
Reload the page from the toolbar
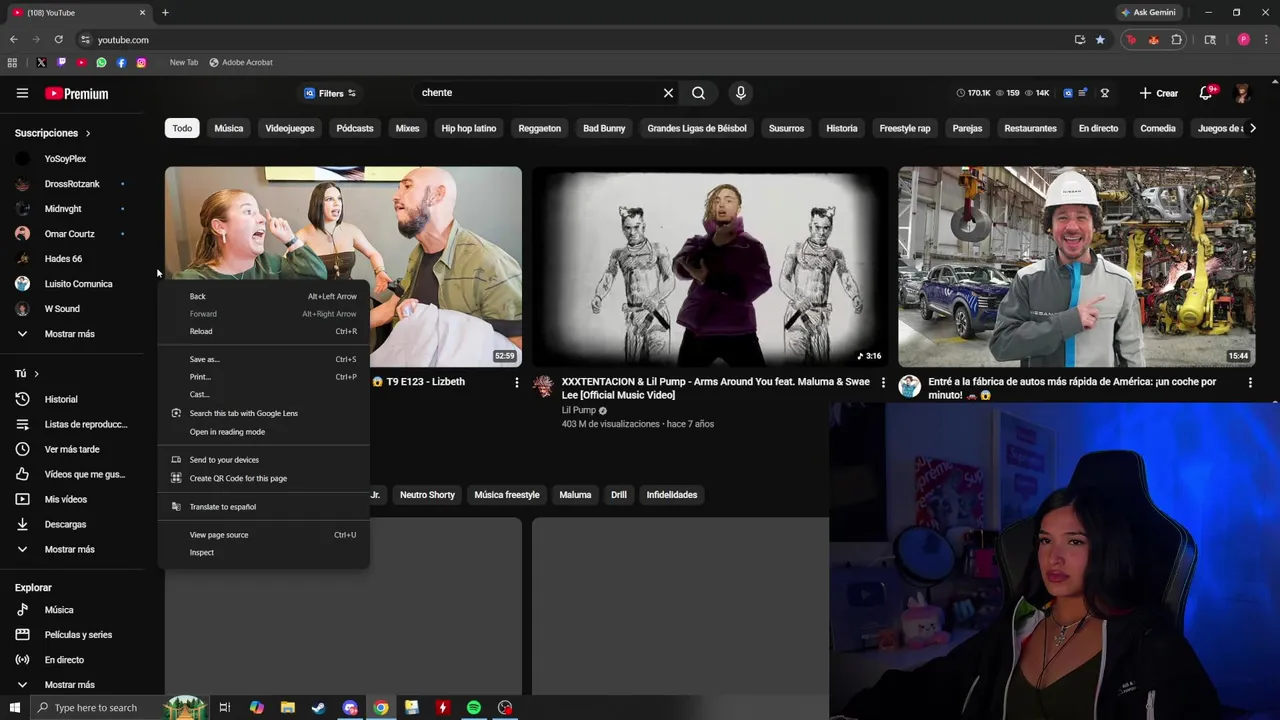59,40
